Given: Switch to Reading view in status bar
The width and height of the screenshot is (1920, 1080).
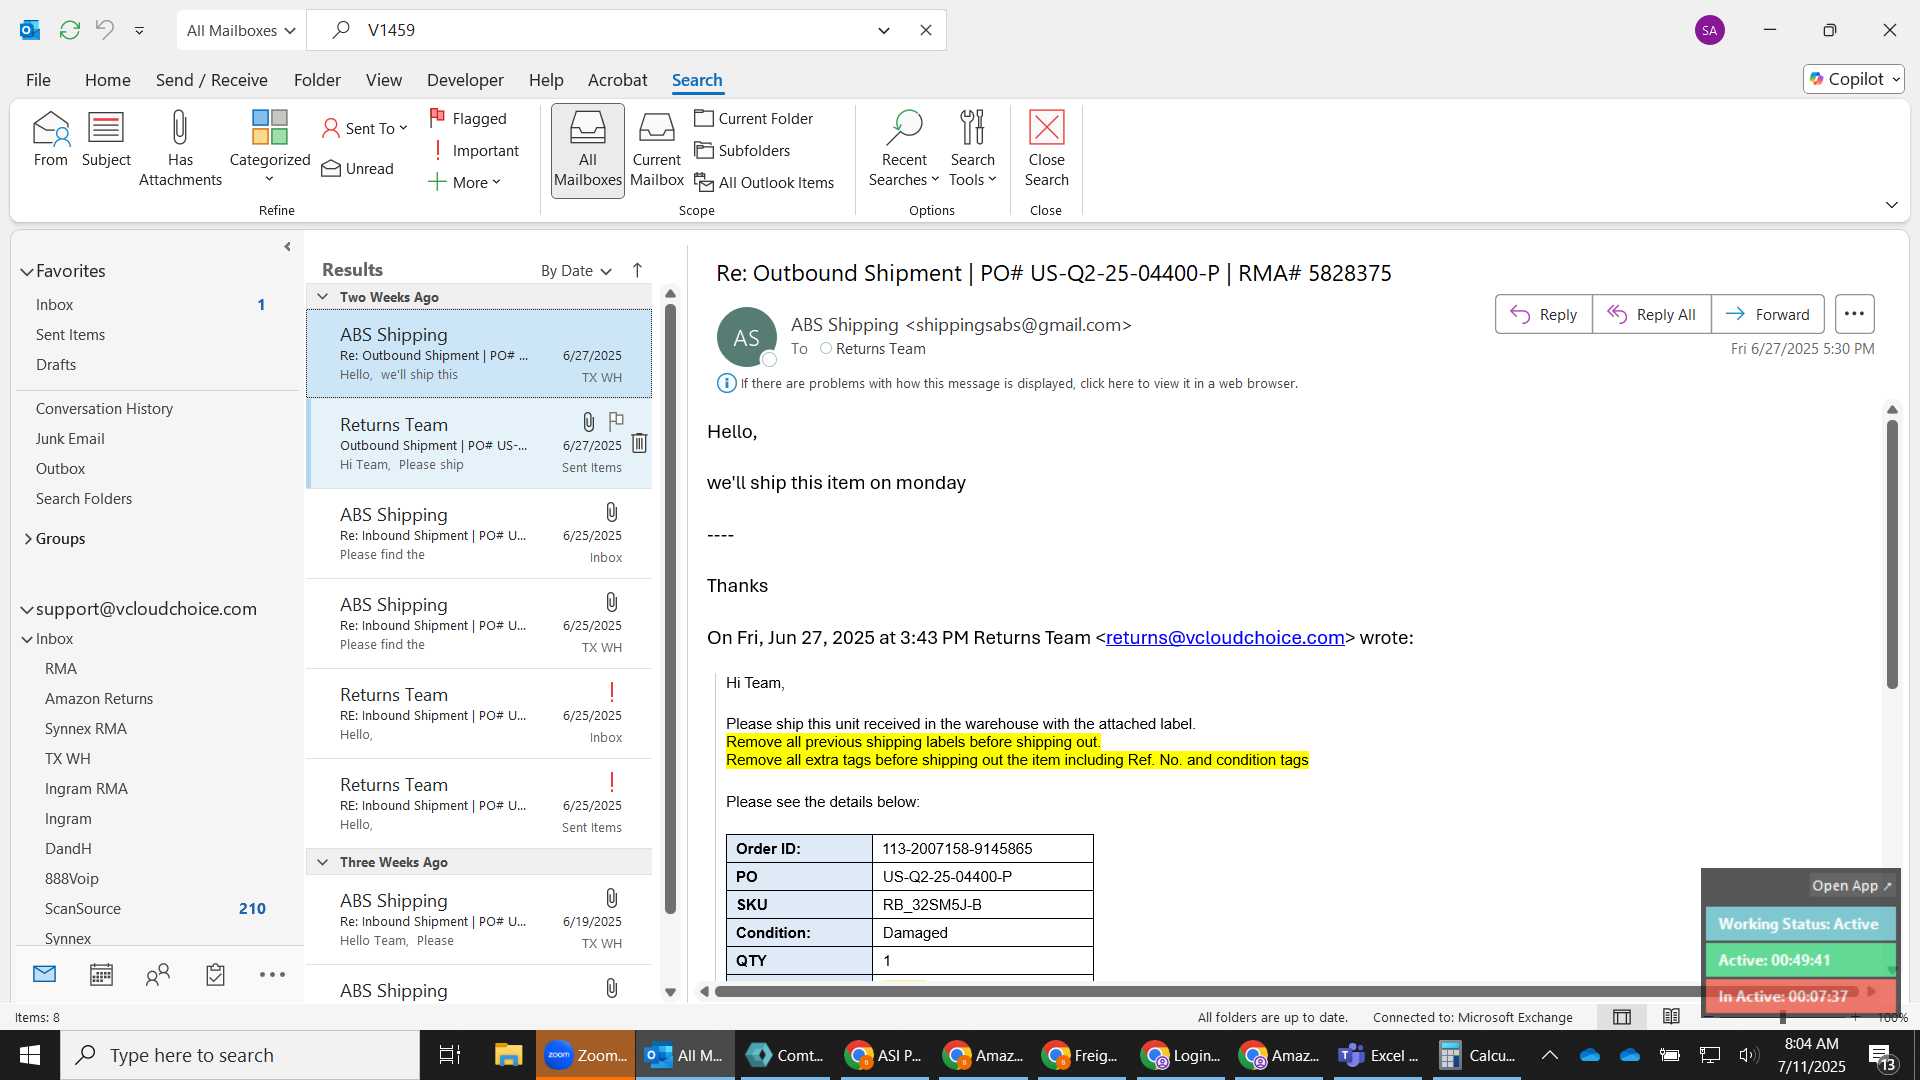Looking at the screenshot, I should click(1671, 1017).
